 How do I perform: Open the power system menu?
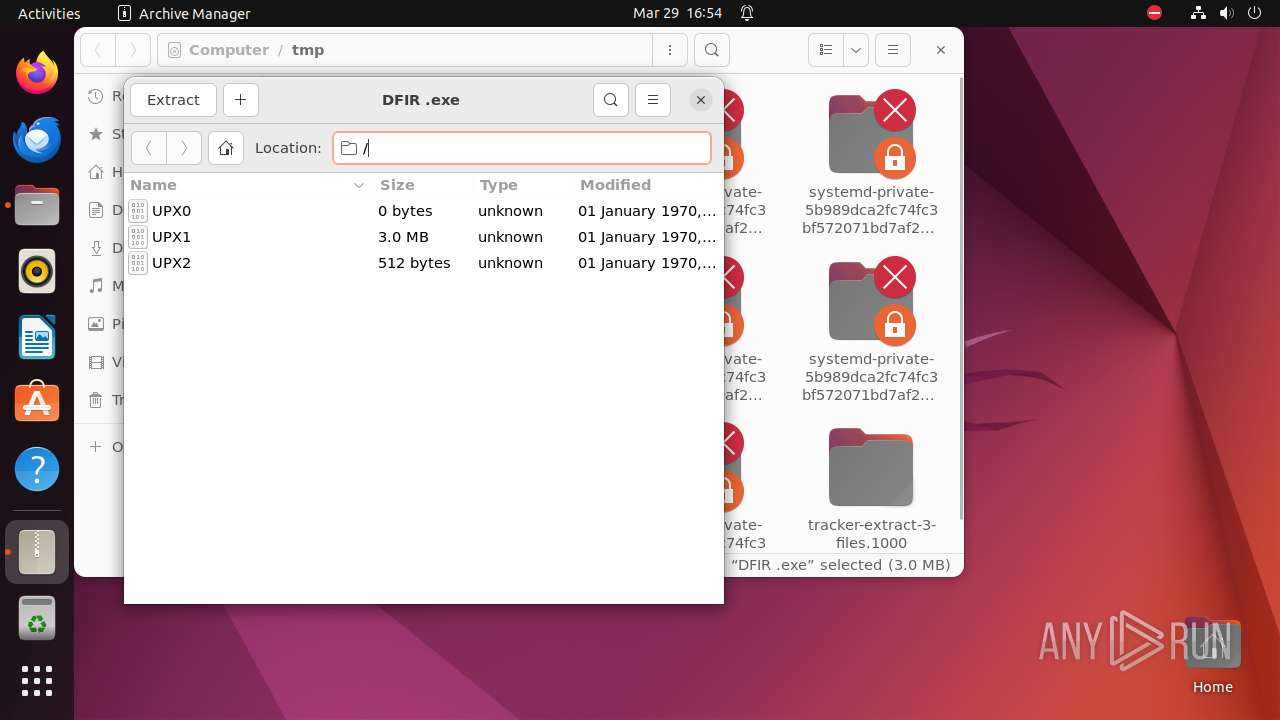click(x=1255, y=13)
